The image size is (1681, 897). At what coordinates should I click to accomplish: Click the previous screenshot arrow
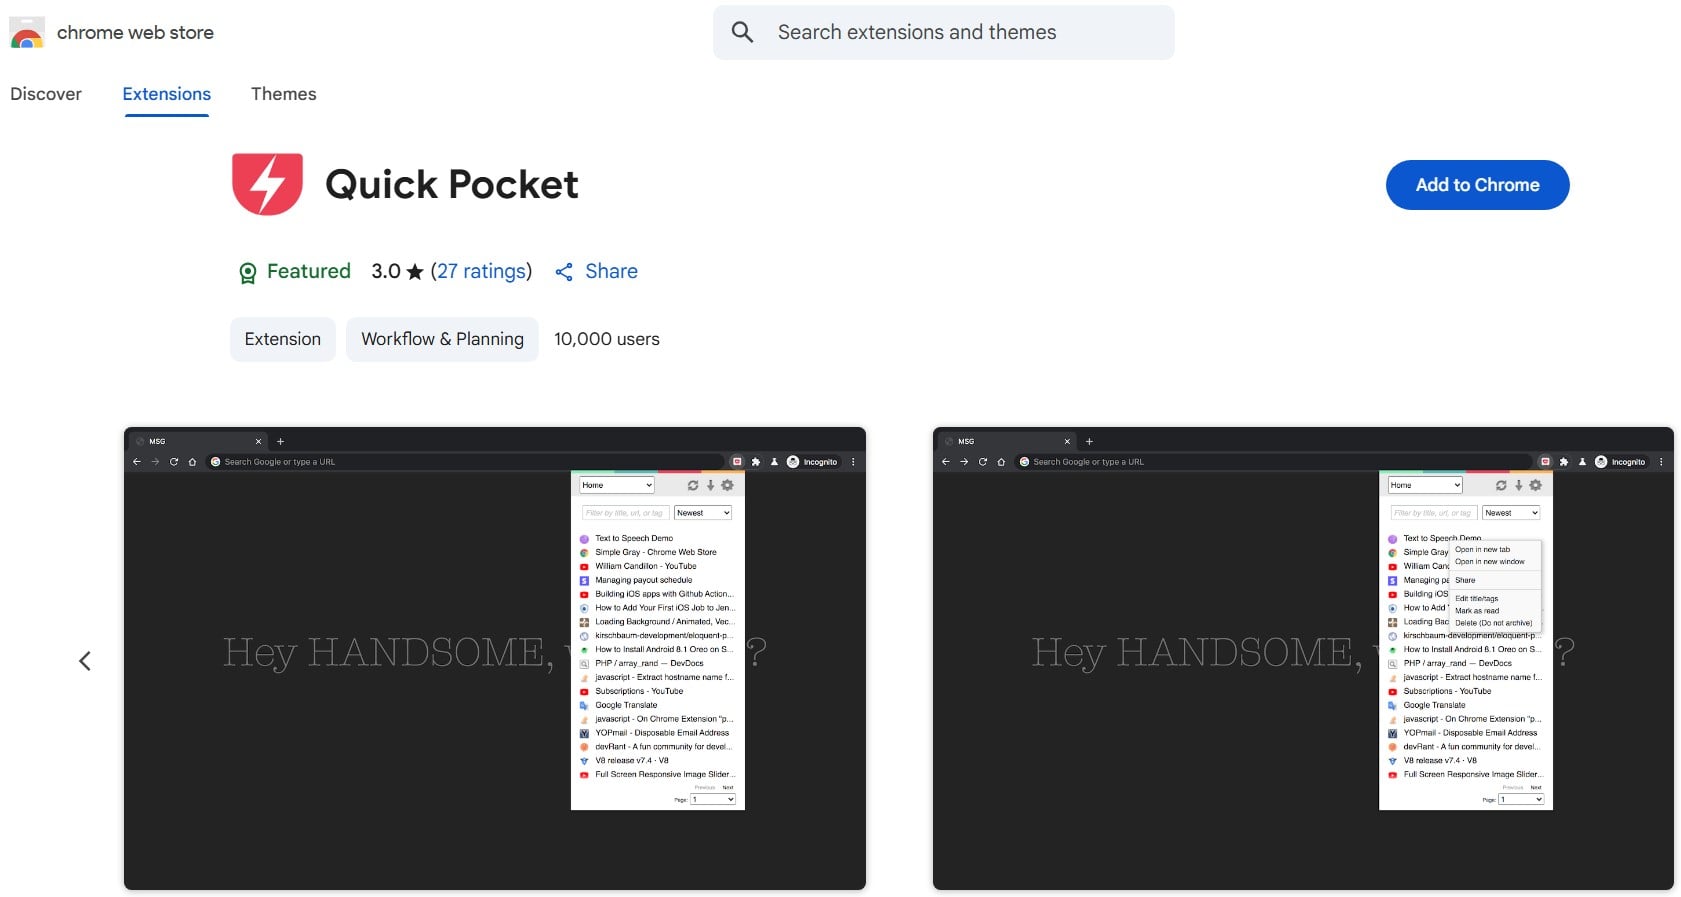pyautogui.click(x=85, y=661)
